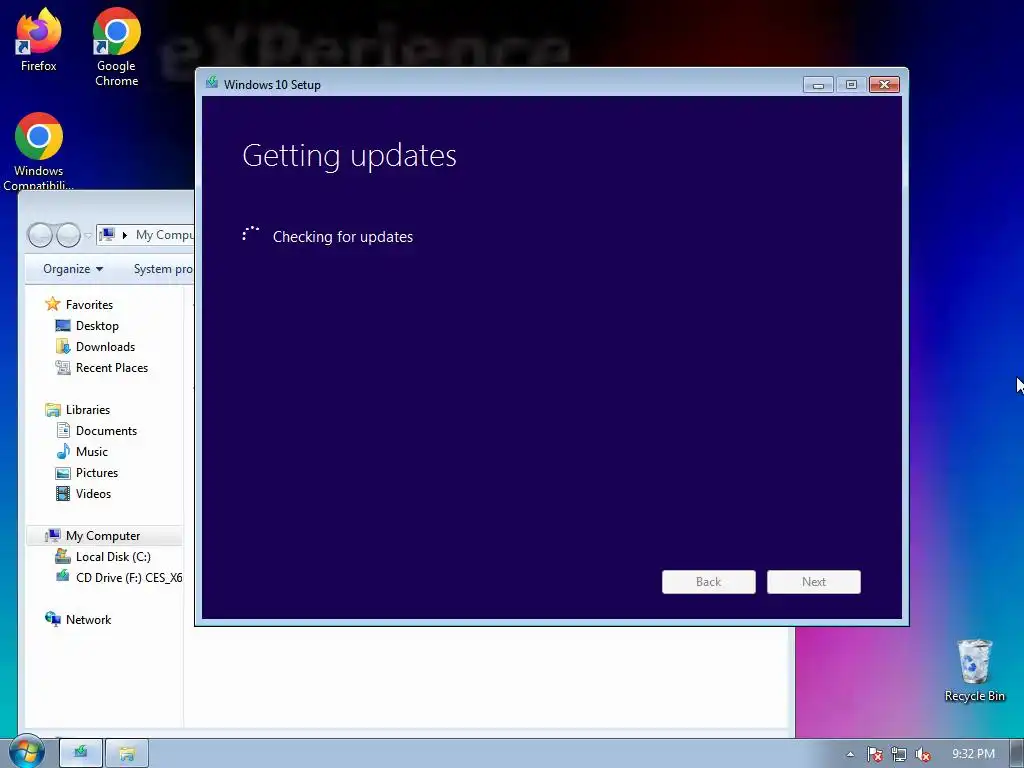The image size is (1024, 768).
Task: Select My Computer in navigation pane
Action: tap(104, 536)
